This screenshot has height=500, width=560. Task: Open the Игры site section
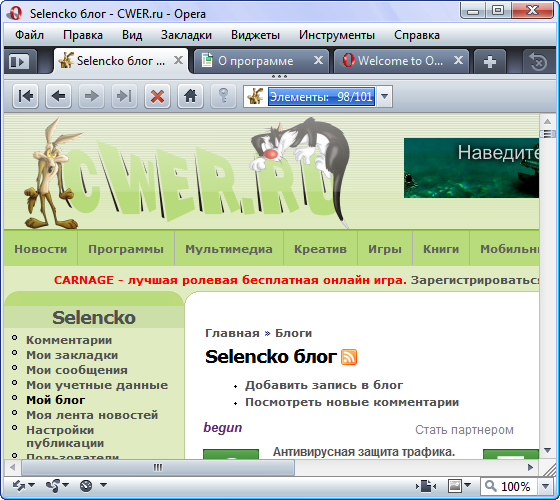pos(385,249)
